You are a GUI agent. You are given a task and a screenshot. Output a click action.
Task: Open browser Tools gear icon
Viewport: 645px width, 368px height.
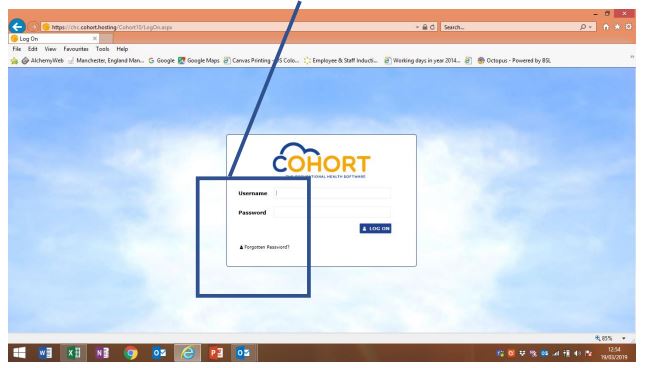629,27
